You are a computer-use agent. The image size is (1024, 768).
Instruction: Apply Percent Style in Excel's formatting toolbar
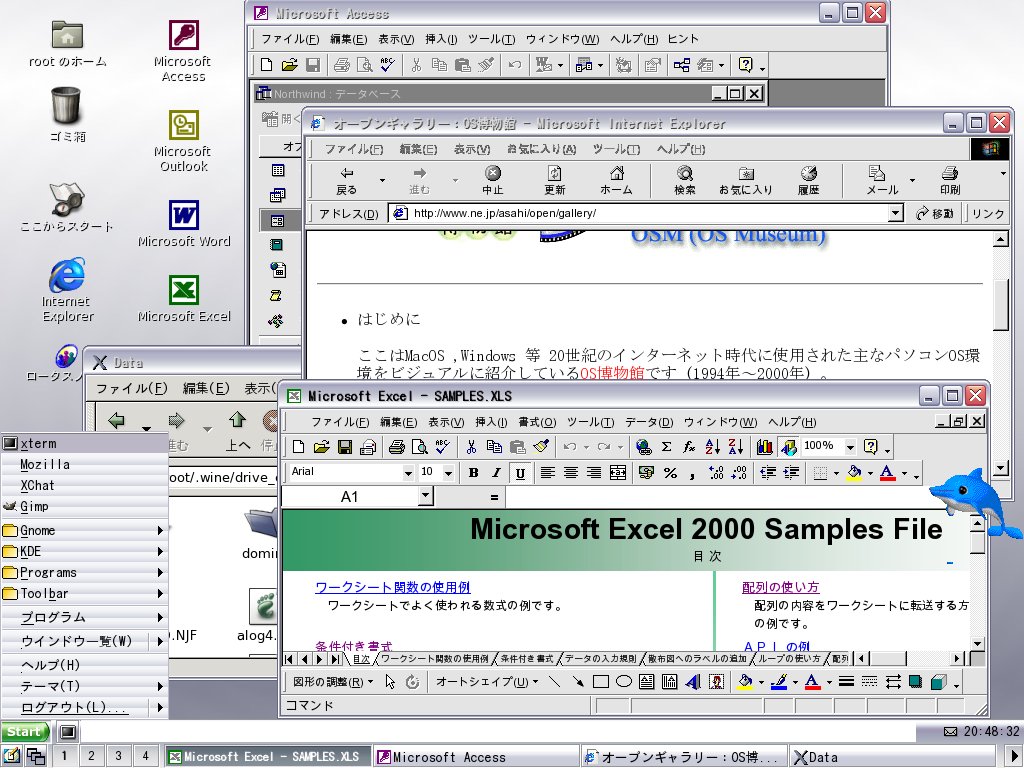click(x=670, y=473)
